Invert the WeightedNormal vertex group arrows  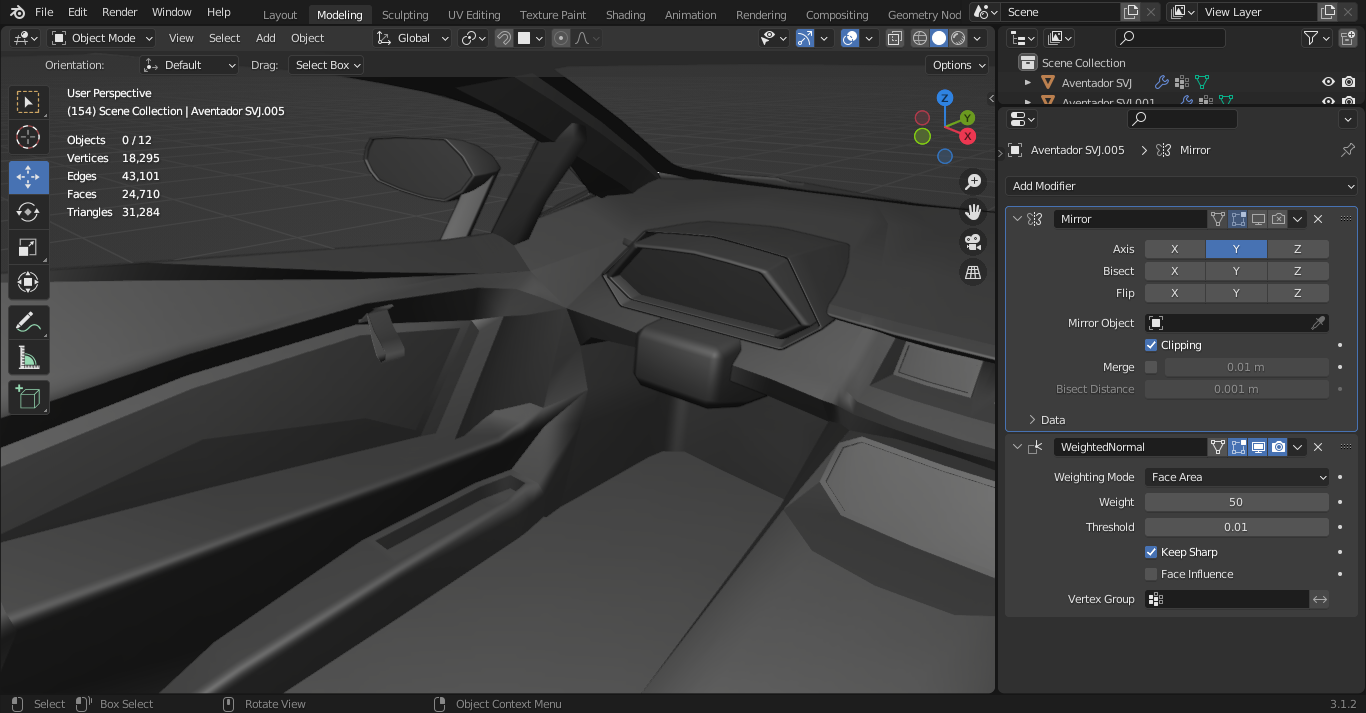(x=1320, y=599)
